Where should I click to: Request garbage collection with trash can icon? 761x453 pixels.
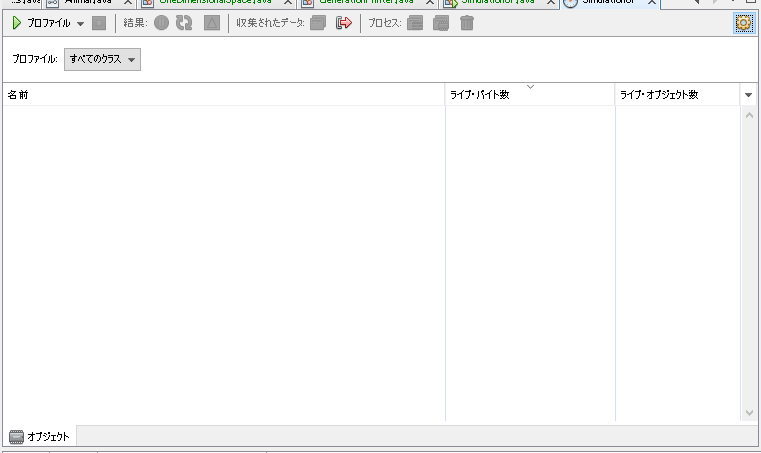466,23
